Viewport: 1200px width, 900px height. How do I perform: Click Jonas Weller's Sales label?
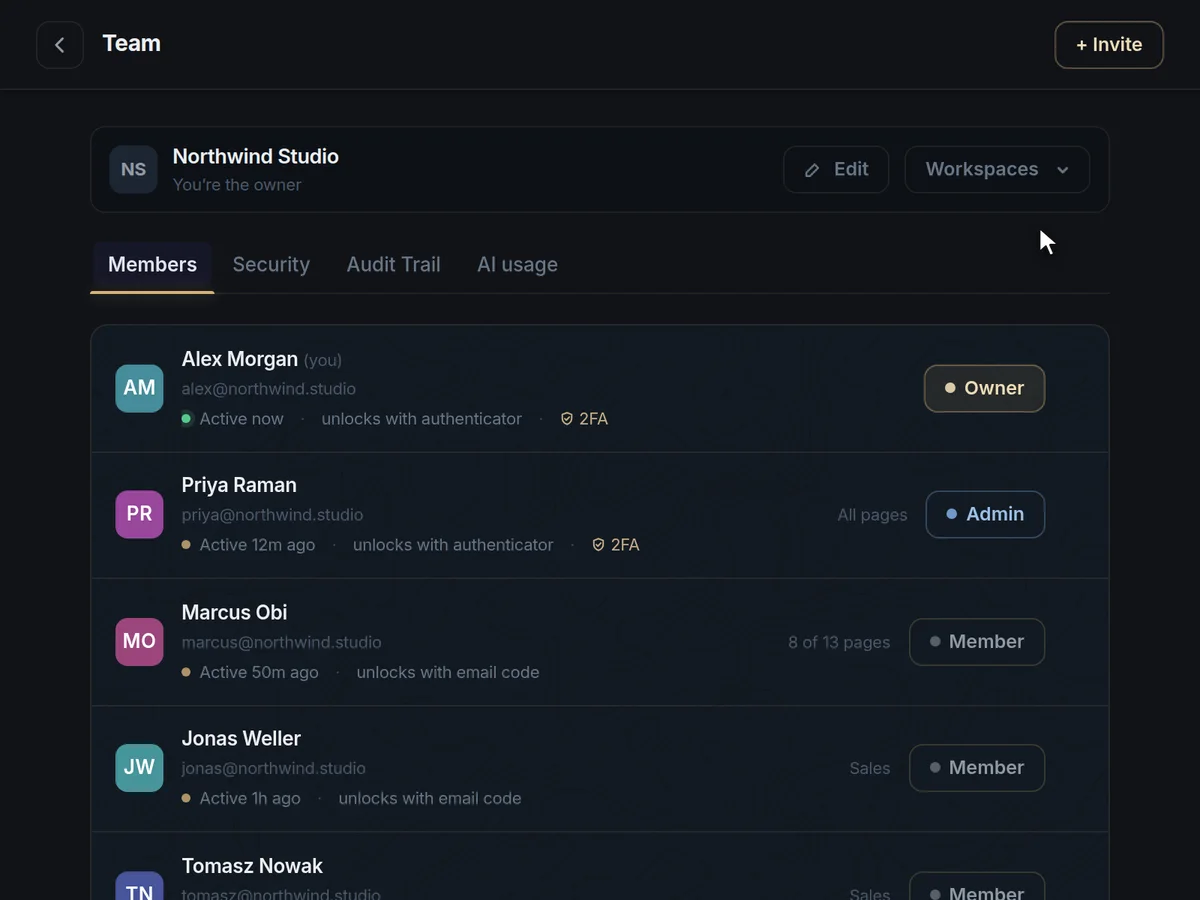[870, 768]
